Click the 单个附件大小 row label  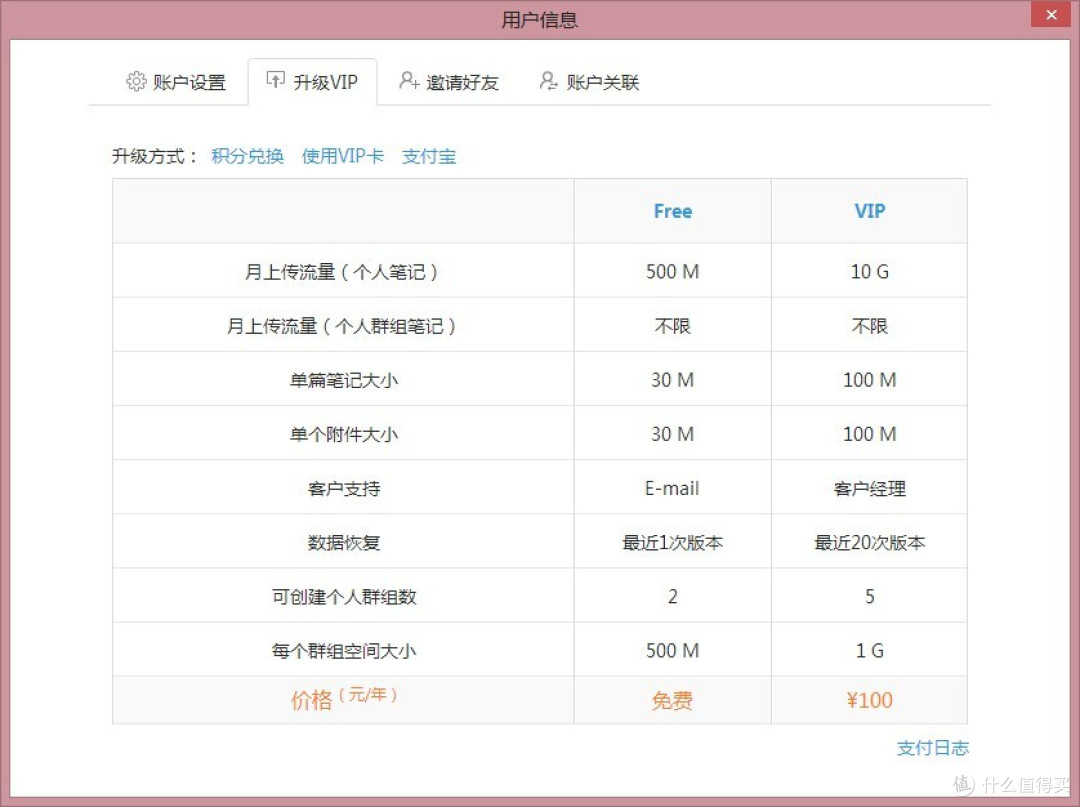[344, 434]
